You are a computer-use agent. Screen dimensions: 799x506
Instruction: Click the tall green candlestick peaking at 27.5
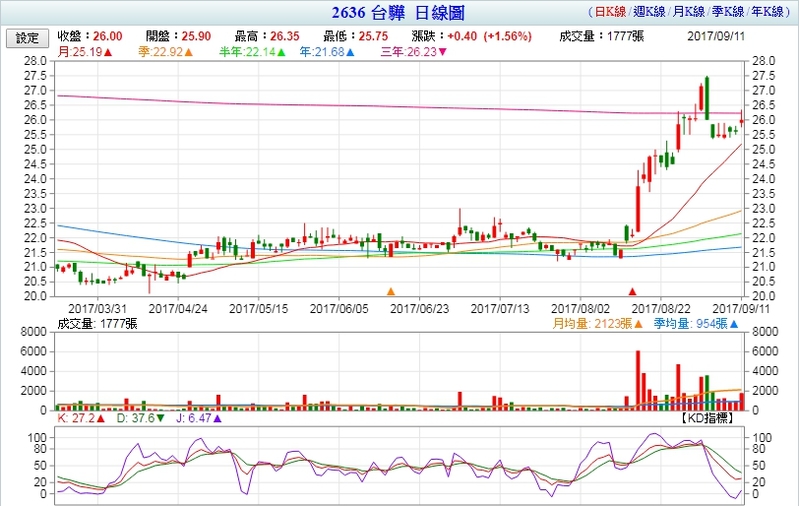707,98
